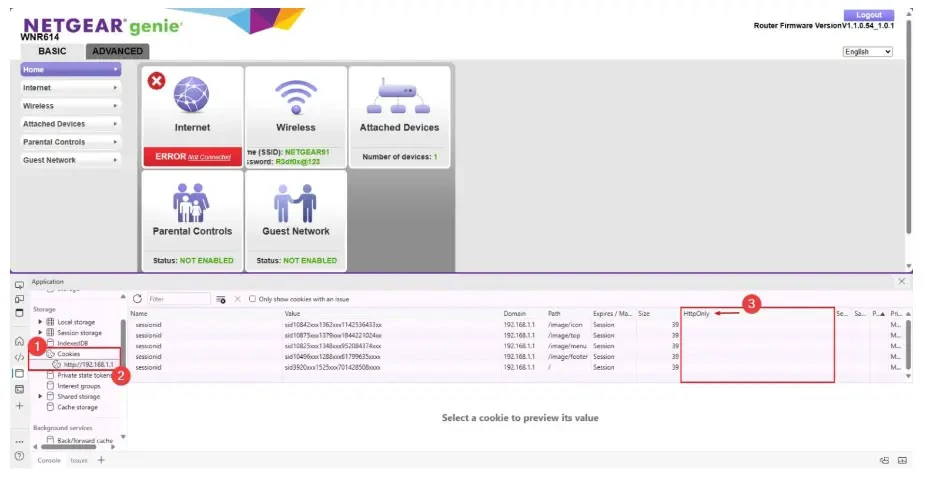
Task: Open the English language dropdown
Action: (x=866, y=52)
